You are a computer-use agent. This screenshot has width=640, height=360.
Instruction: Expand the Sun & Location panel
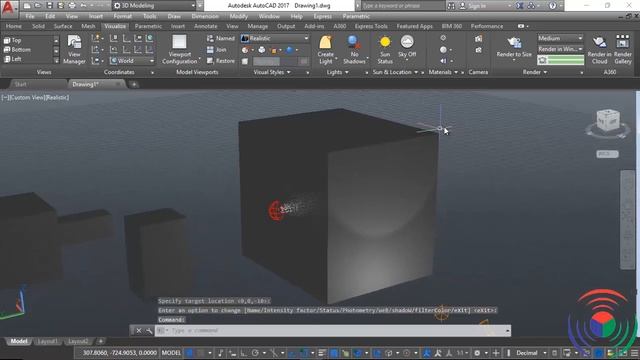tap(395, 72)
